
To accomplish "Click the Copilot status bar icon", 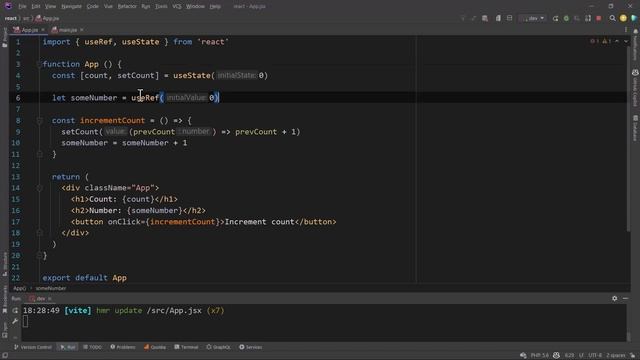I will coord(556,355).
